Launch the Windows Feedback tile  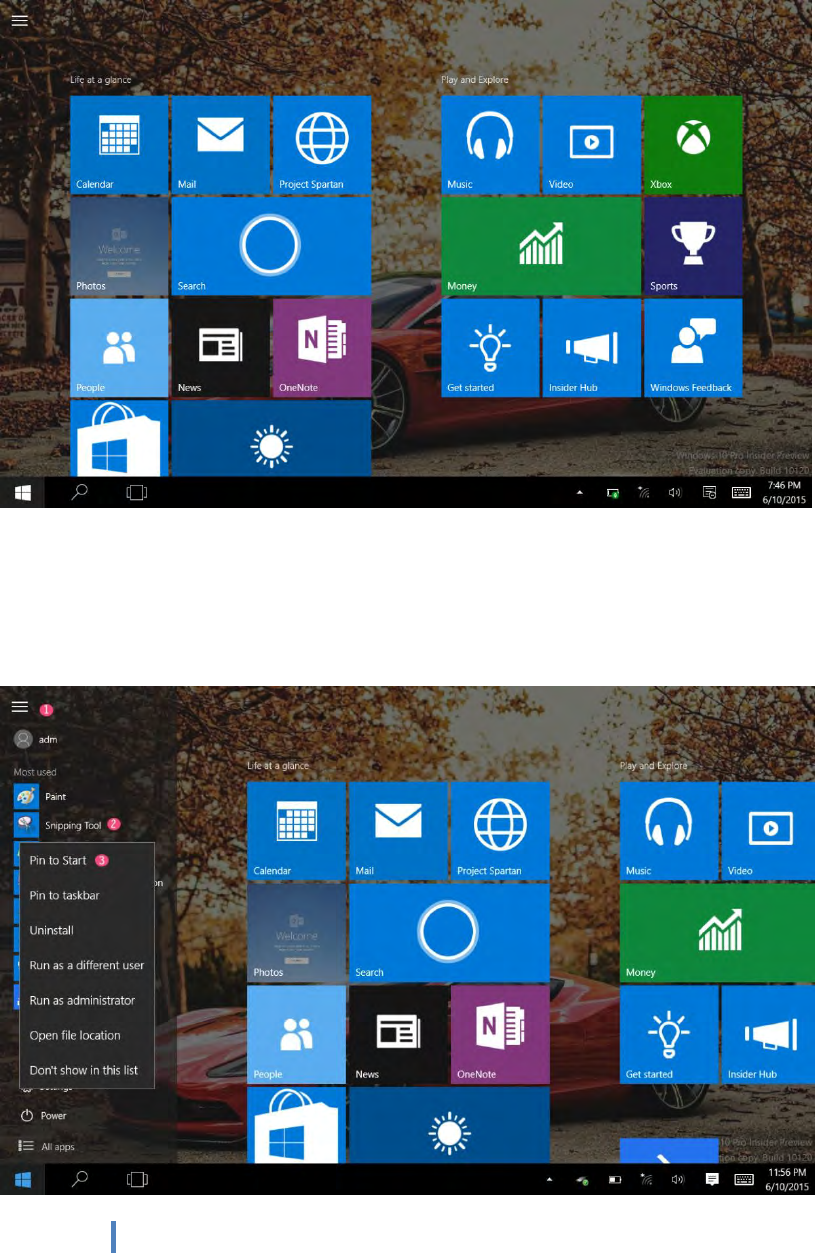[x=693, y=347]
